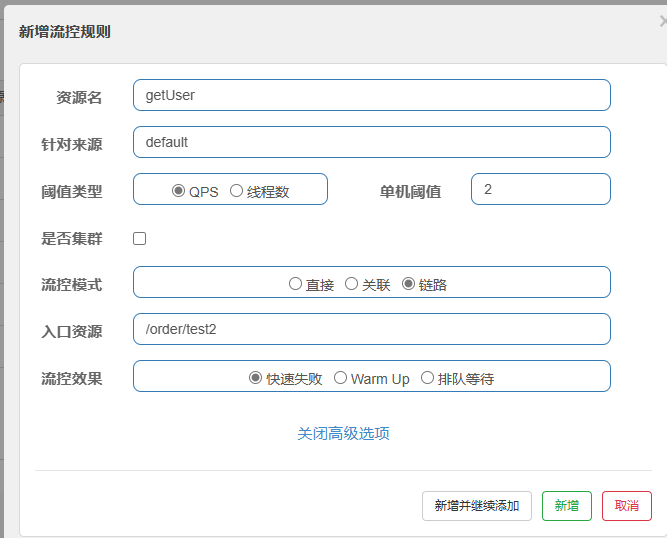This screenshot has width=667, height=538.
Task: Click the 是否集群 label text
Action: point(71,239)
